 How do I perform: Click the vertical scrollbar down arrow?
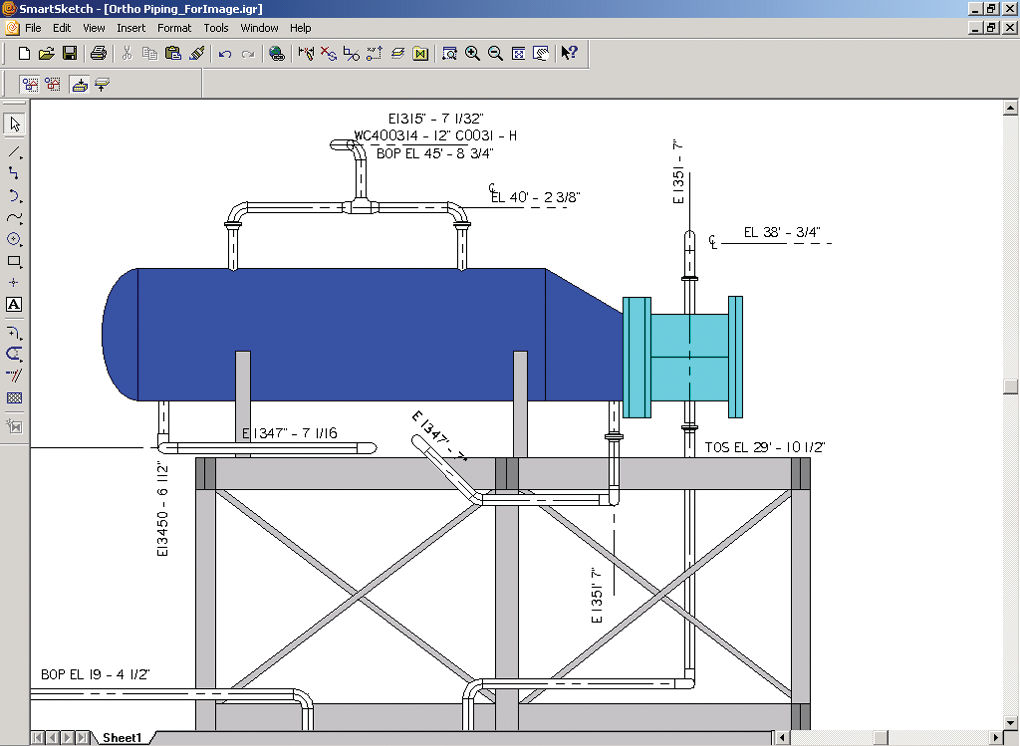tap(1010, 722)
